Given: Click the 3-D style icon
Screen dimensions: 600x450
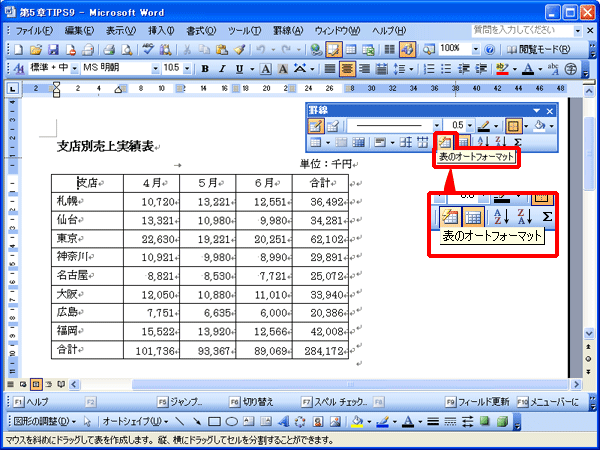Looking at the screenshot, I should pos(502,421).
